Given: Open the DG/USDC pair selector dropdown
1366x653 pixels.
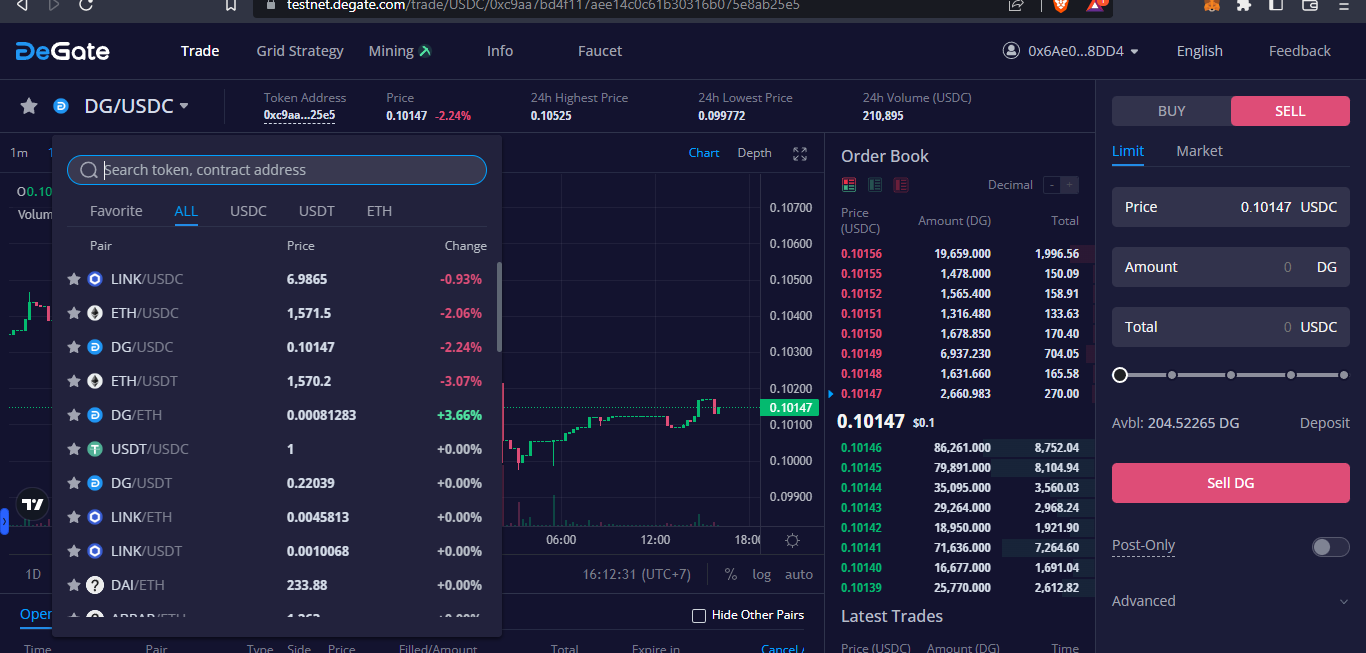Looking at the screenshot, I should [136, 106].
